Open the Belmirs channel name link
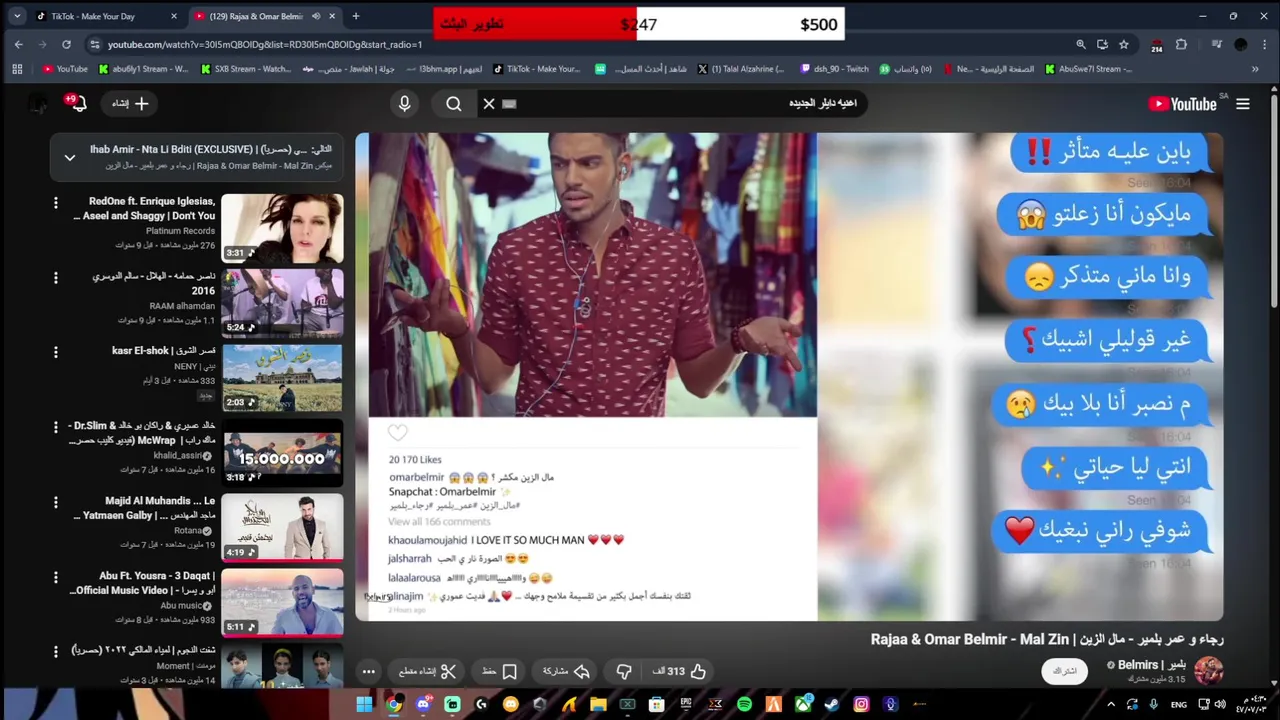The width and height of the screenshot is (1280, 720). click(x=1150, y=665)
